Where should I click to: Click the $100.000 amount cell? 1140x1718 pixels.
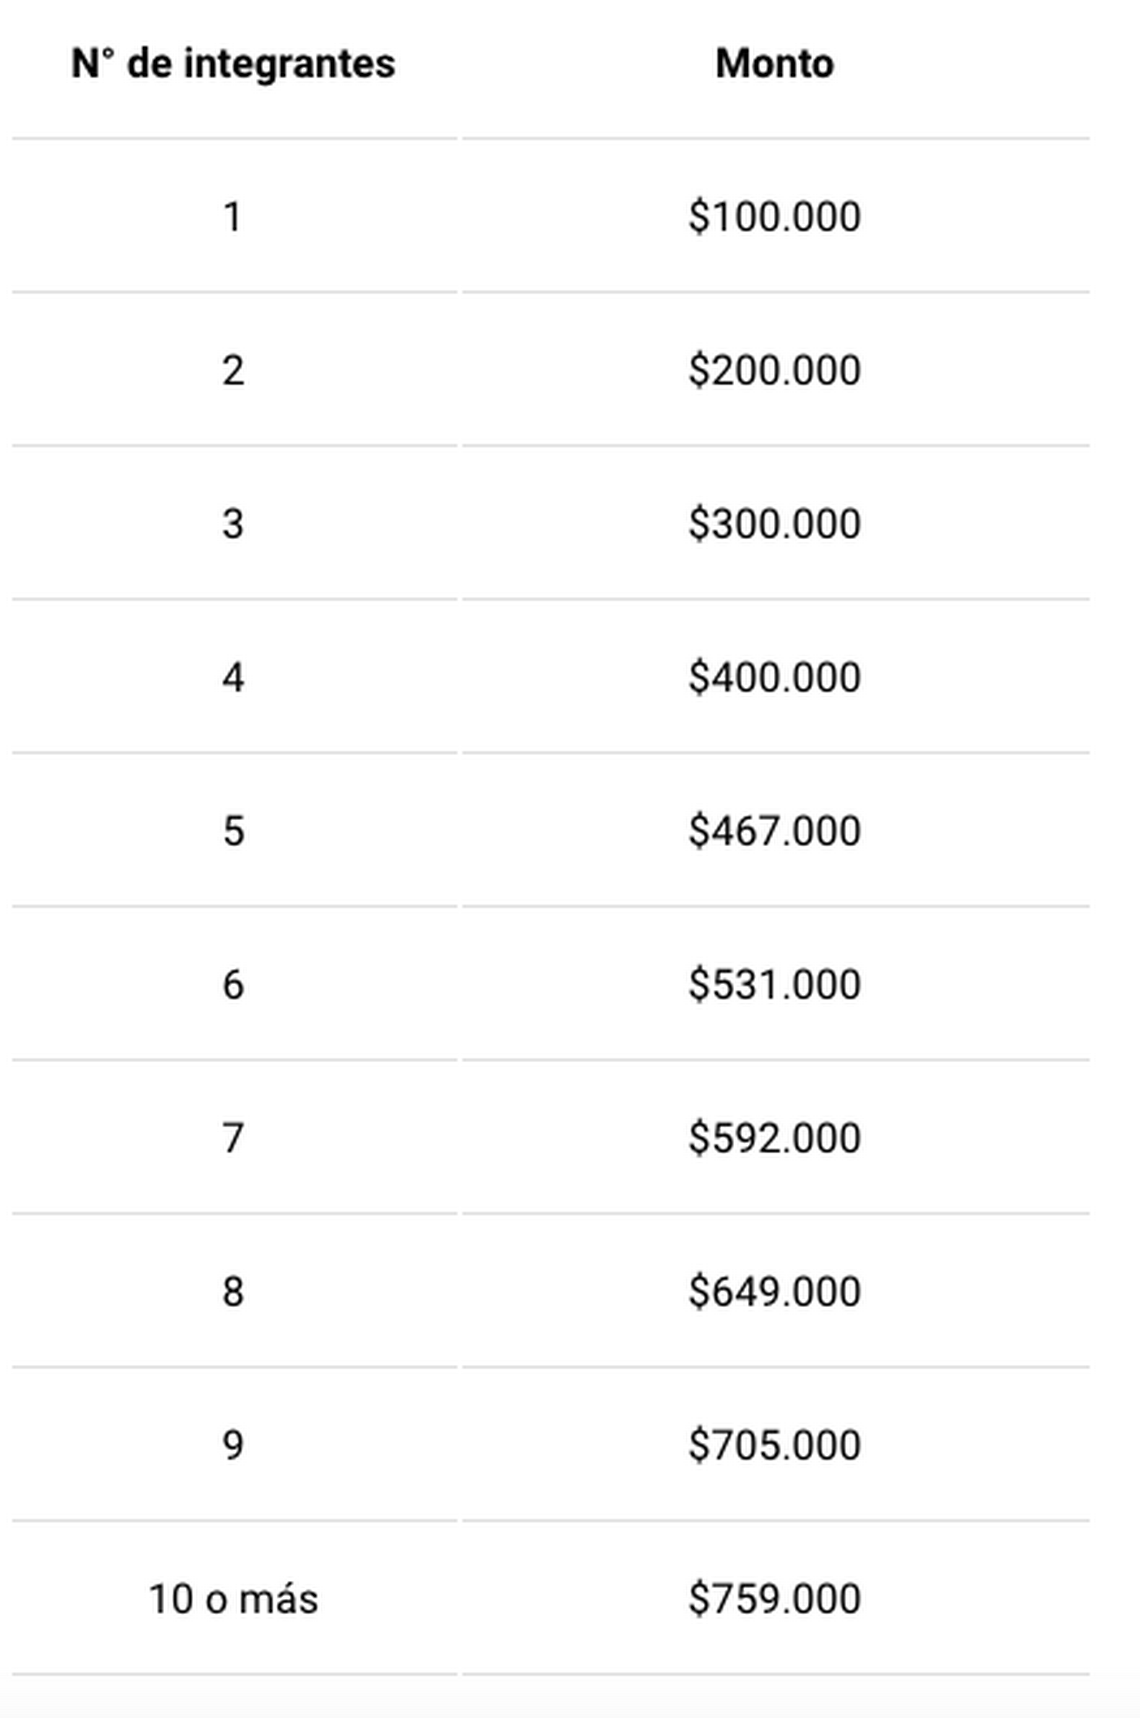pos(775,217)
